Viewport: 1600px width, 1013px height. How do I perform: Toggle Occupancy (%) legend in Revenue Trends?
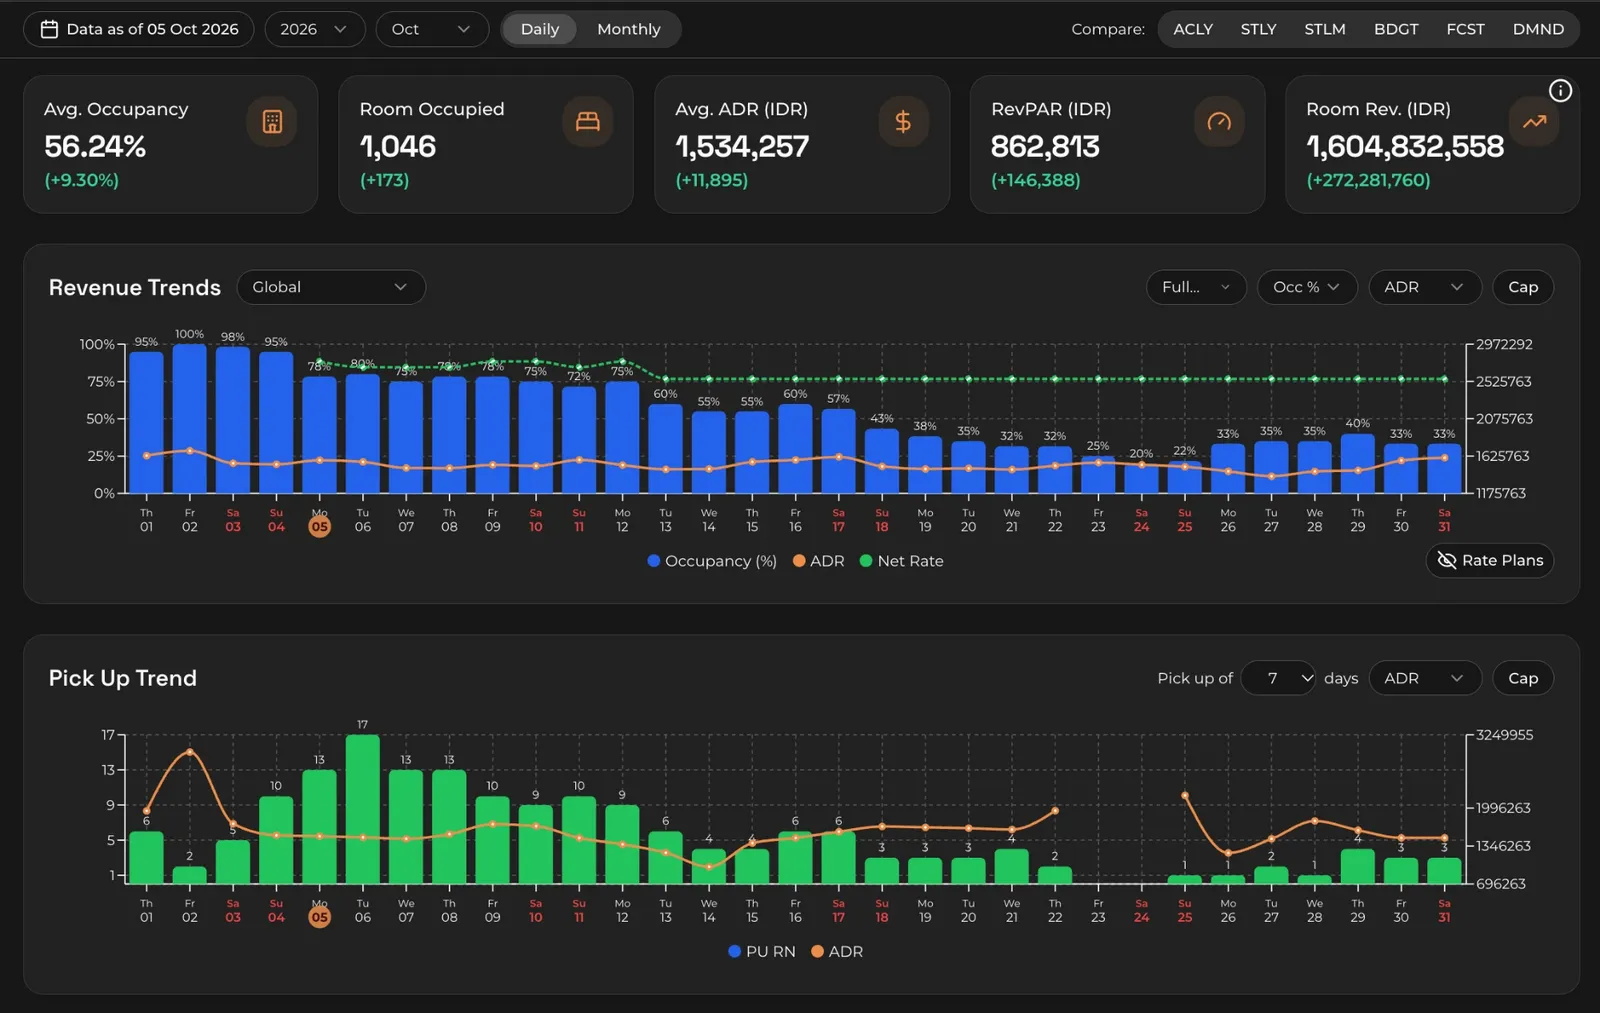click(x=711, y=561)
